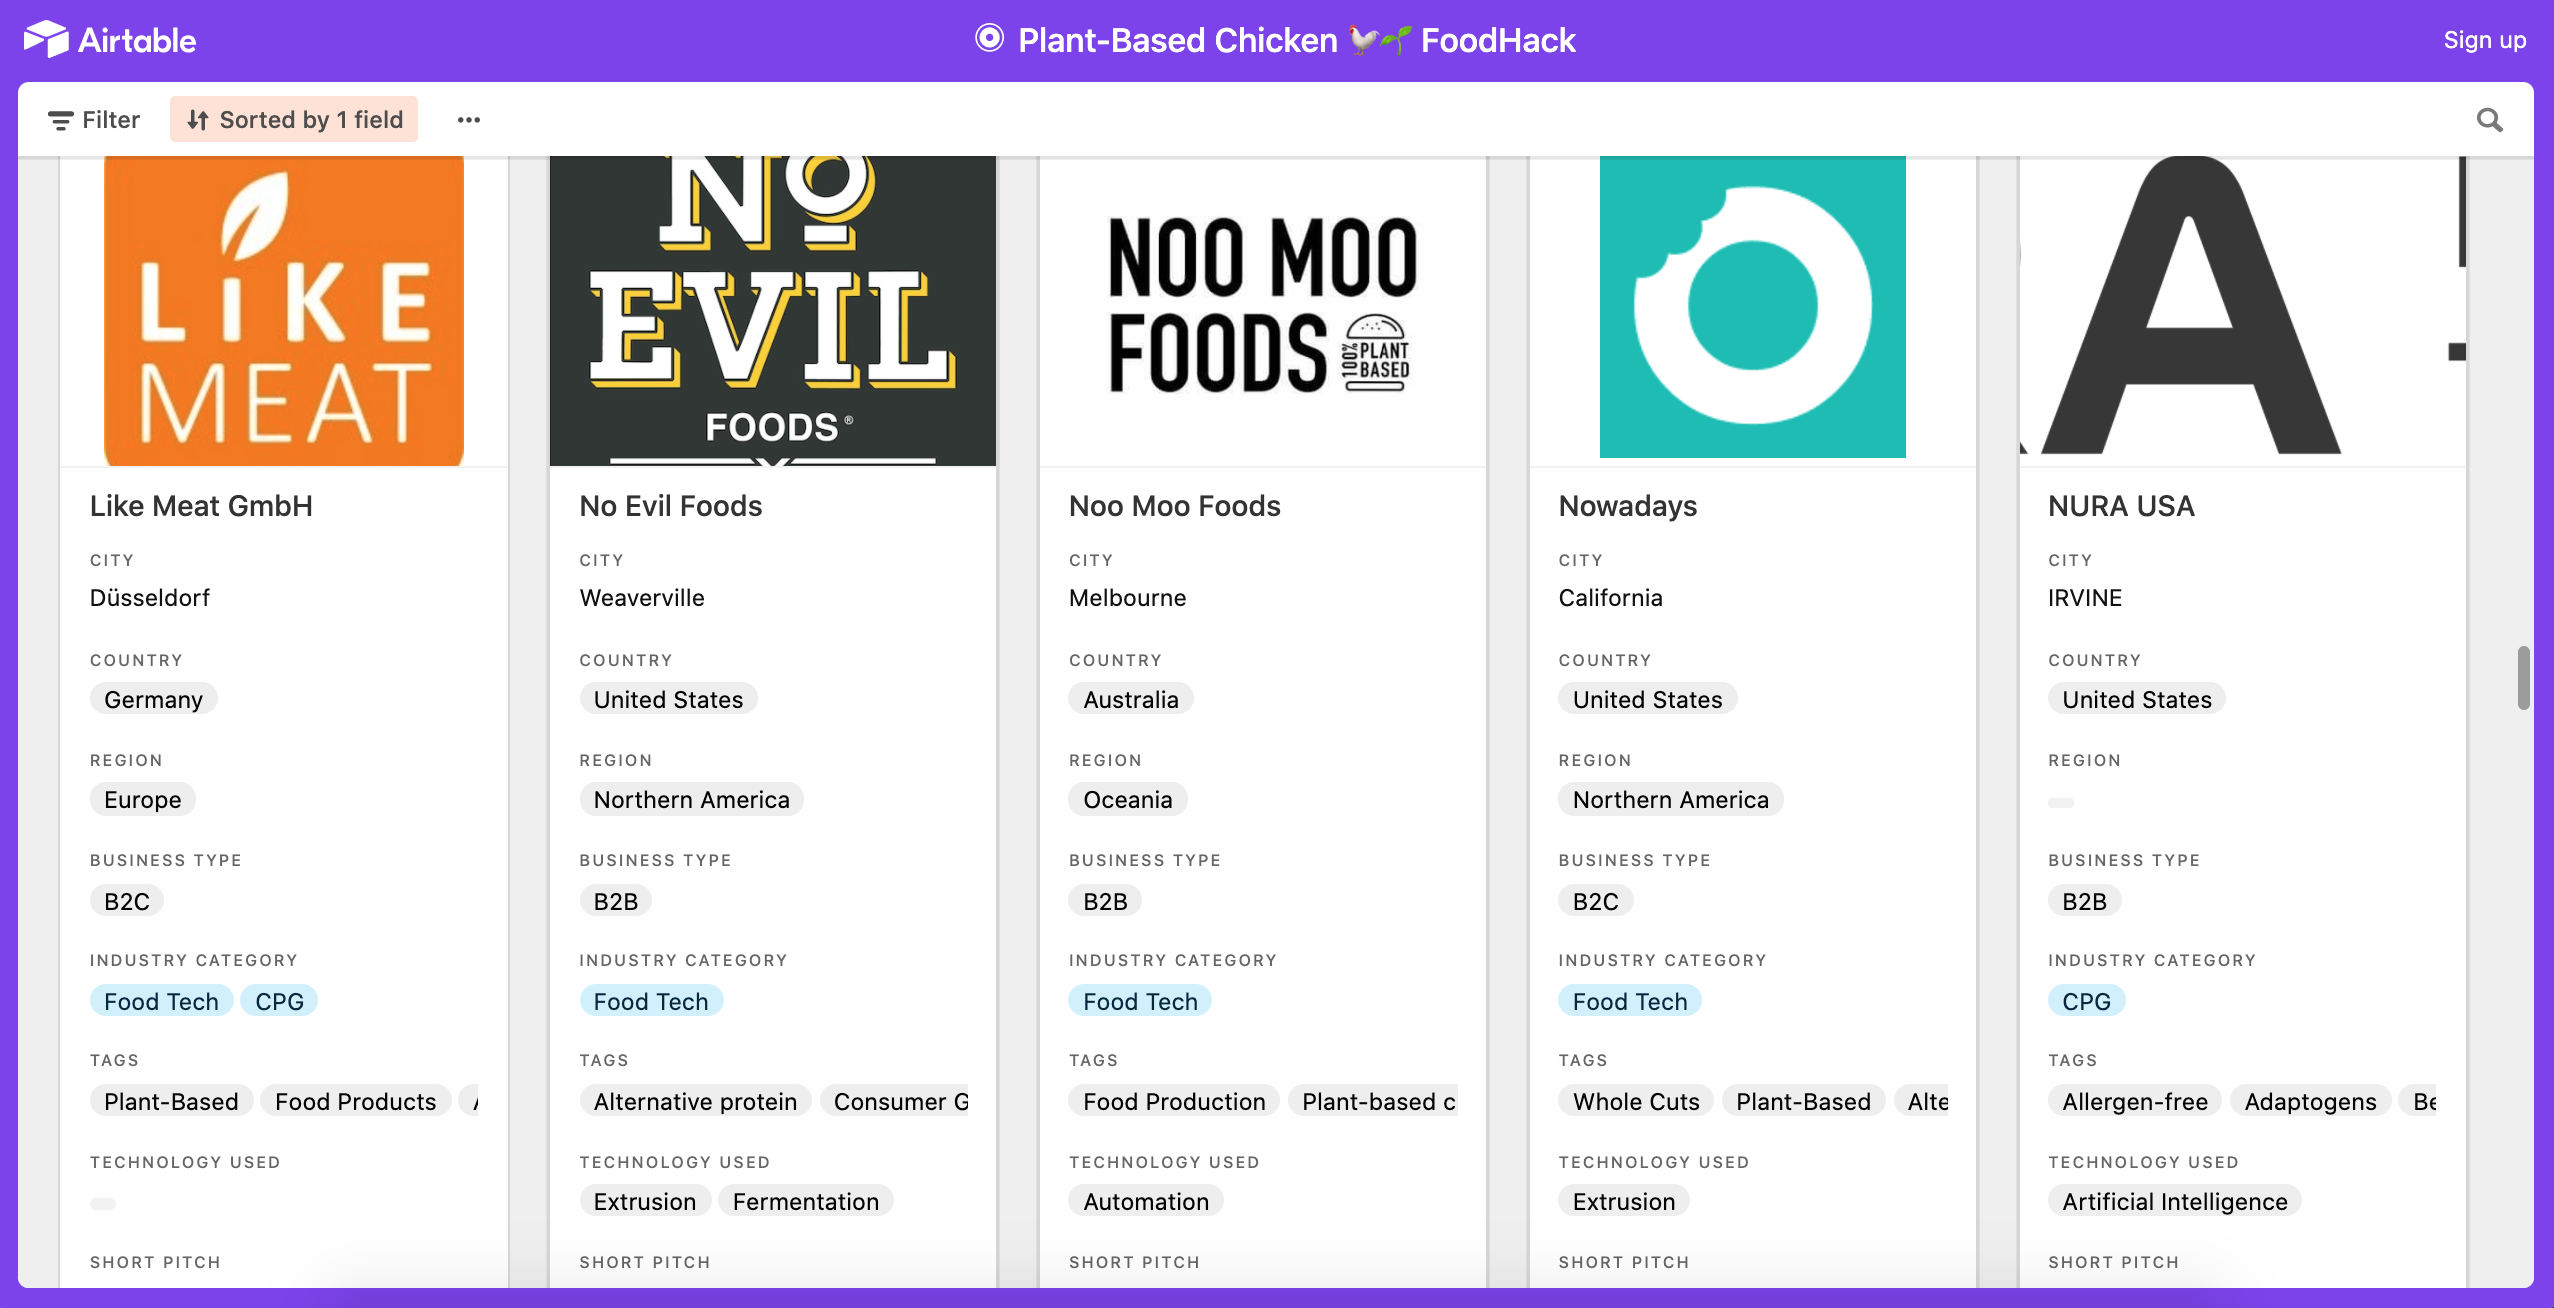Click the CPG tag on Like Meat GmbH
The image size is (2554, 1308).
click(x=279, y=1001)
